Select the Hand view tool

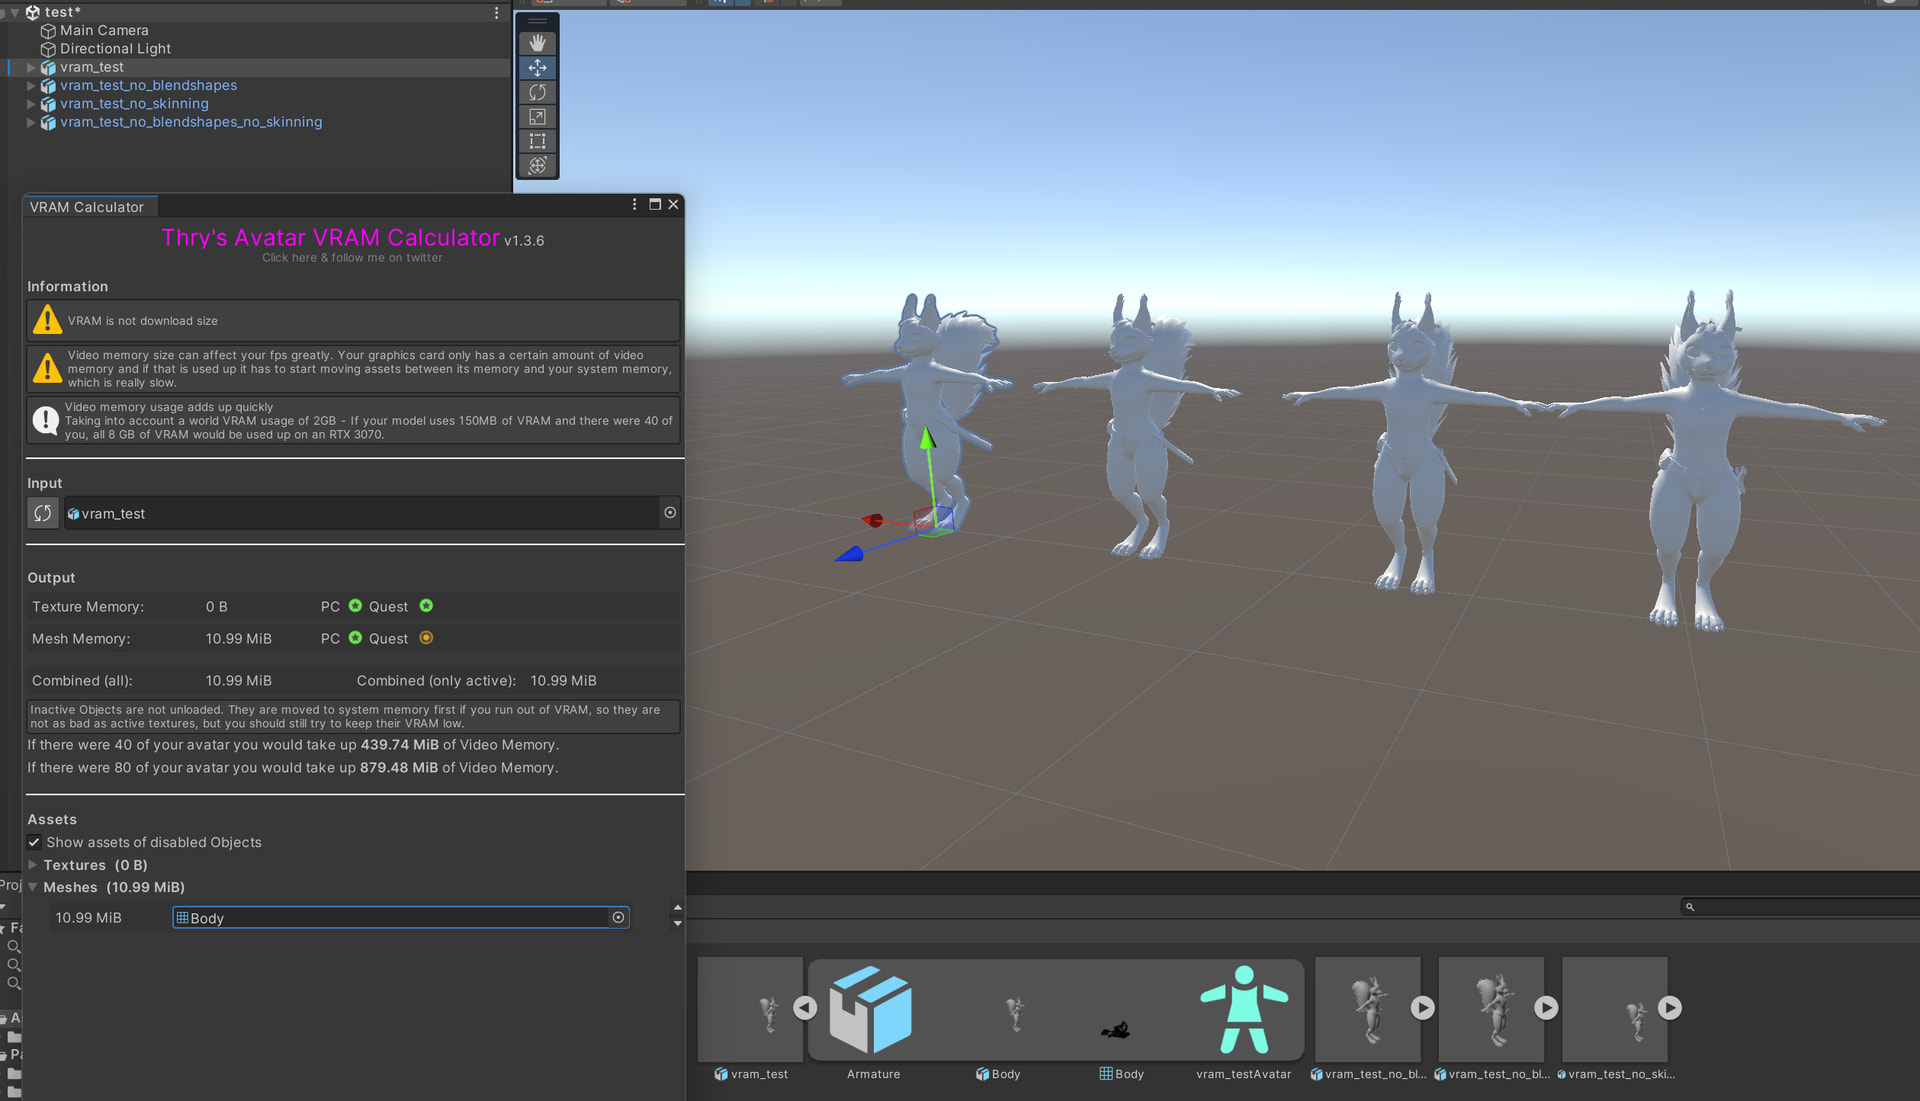click(x=537, y=43)
